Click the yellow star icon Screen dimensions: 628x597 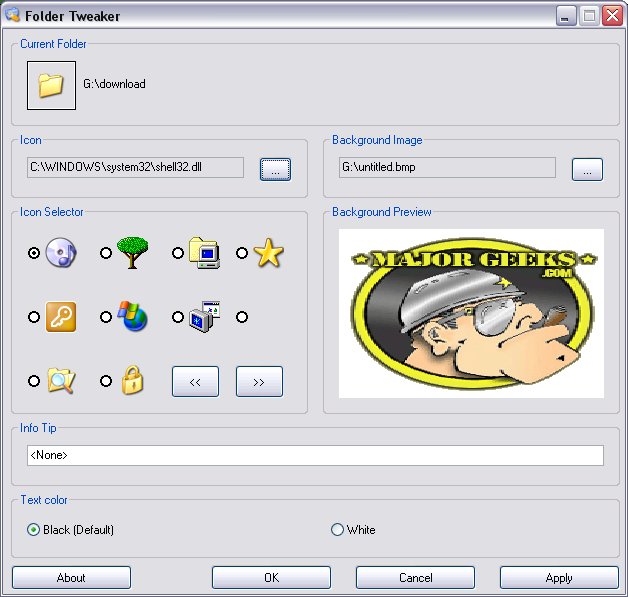click(269, 253)
